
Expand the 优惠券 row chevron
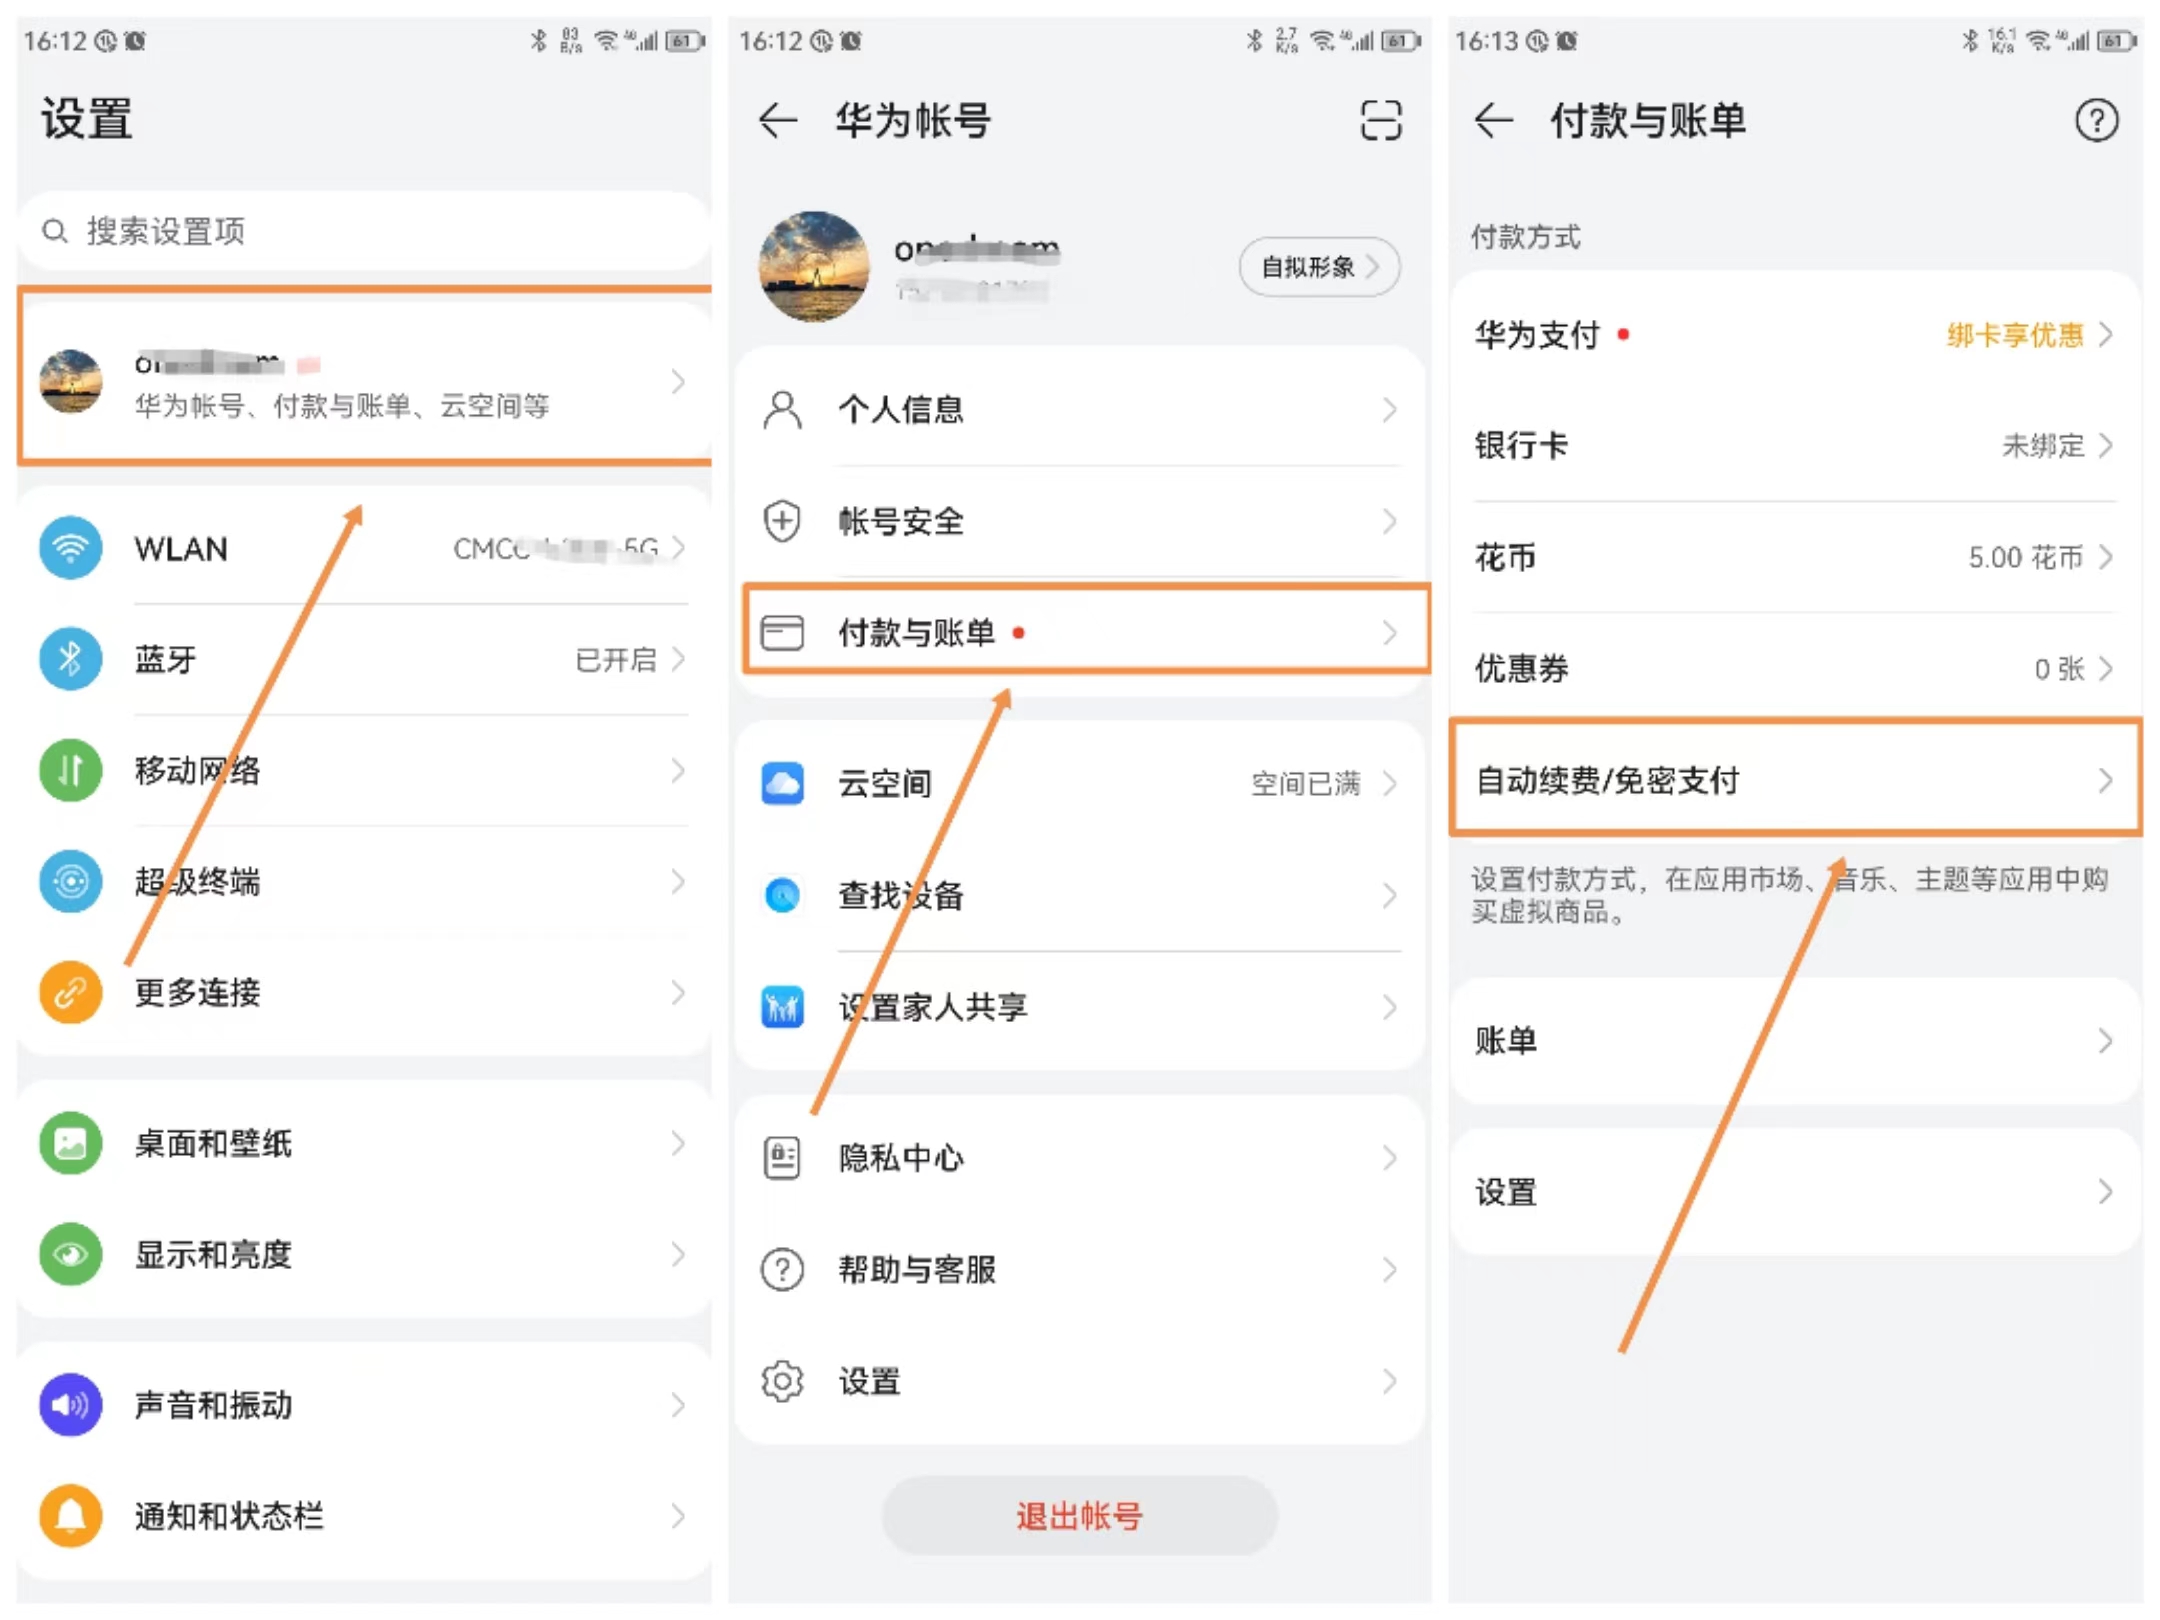pos(2105,668)
